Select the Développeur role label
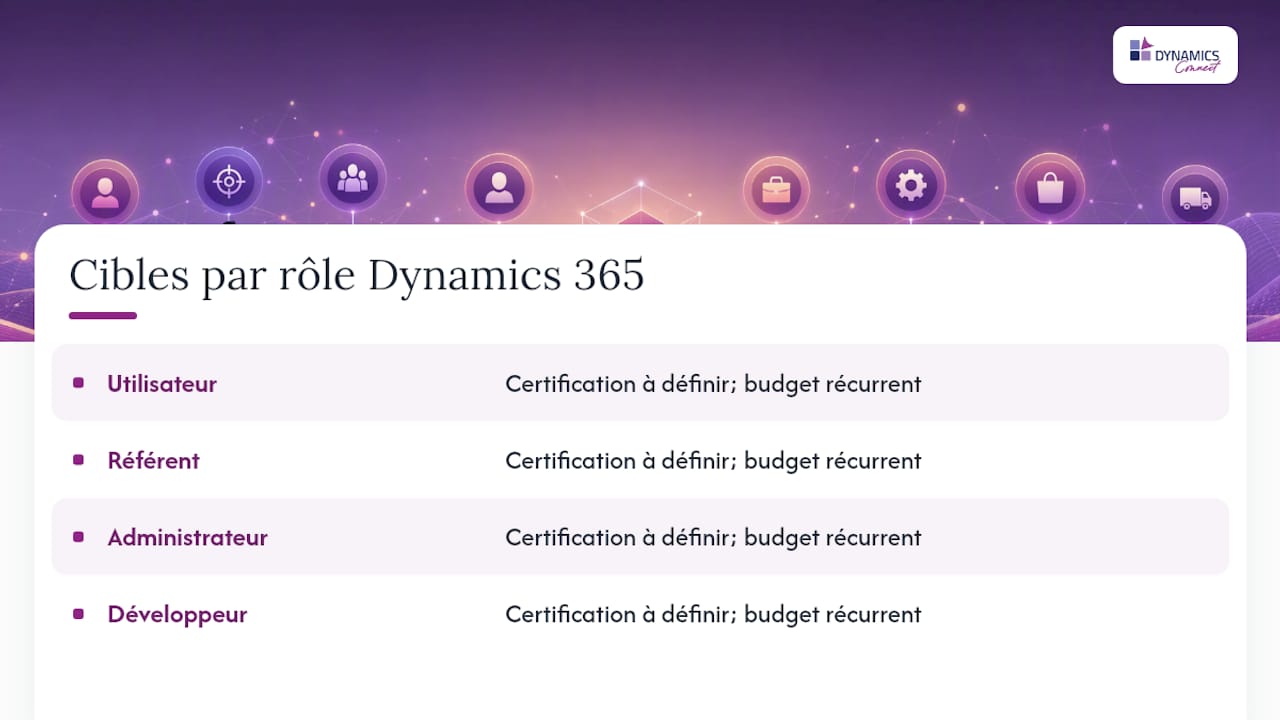This screenshot has height=720, width=1280. (x=177, y=614)
